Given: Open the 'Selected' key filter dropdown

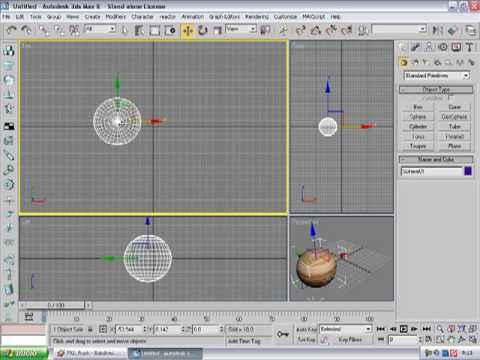Looking at the screenshot, I should pyautogui.click(x=345, y=329).
